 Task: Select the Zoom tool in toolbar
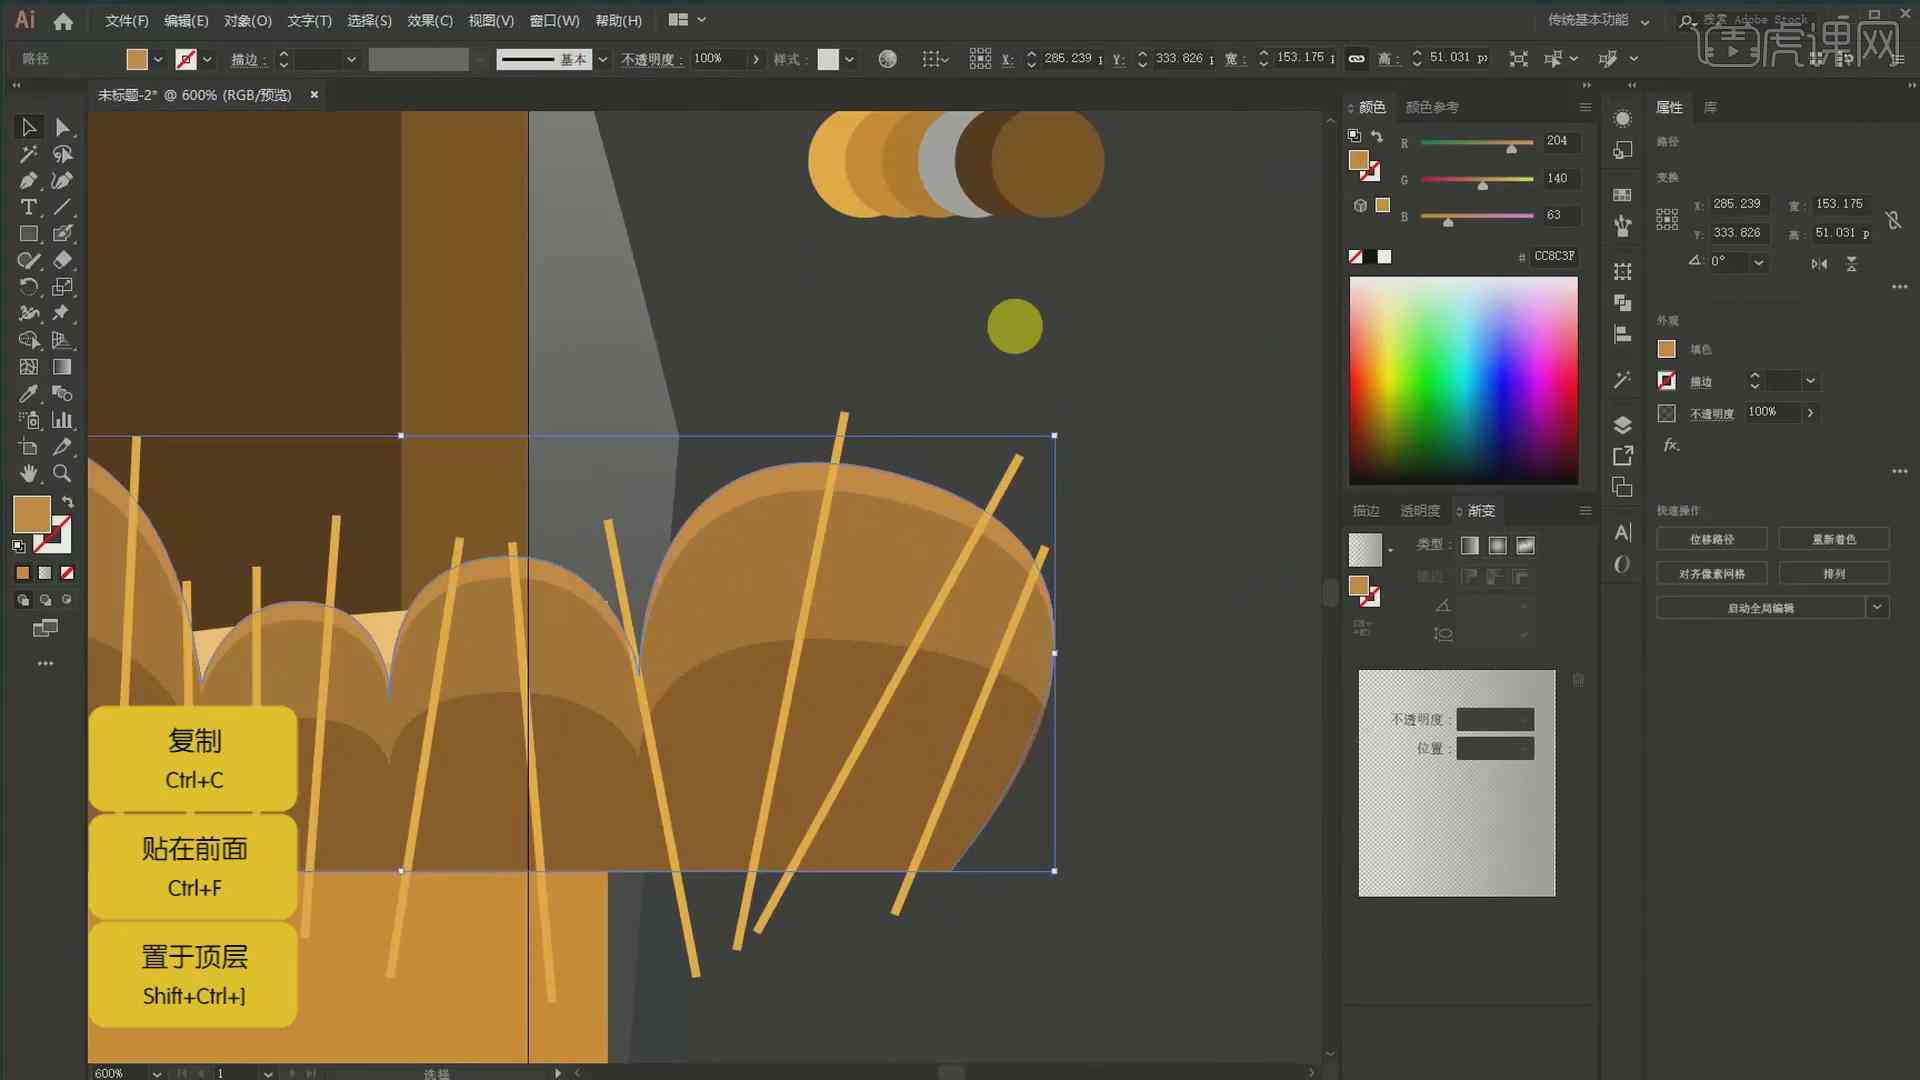[x=62, y=472]
